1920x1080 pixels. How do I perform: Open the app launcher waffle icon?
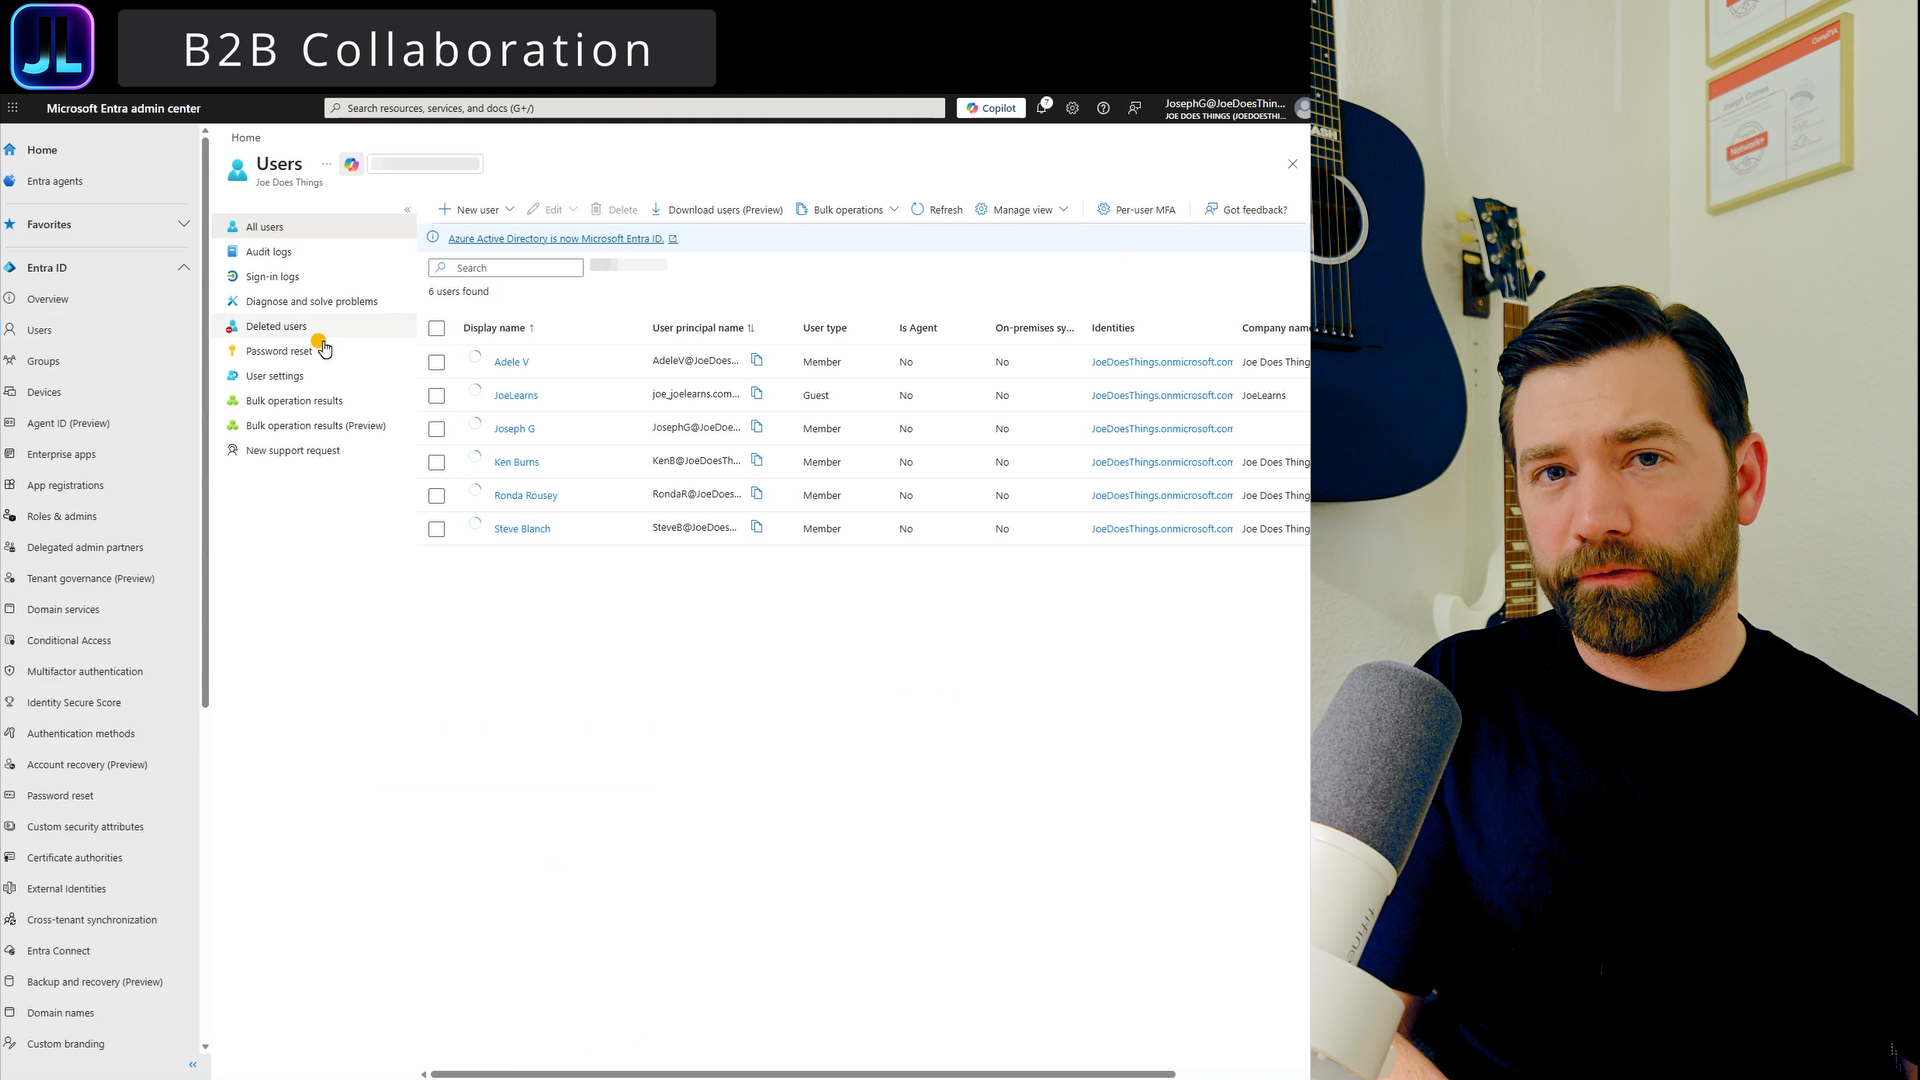pos(13,108)
